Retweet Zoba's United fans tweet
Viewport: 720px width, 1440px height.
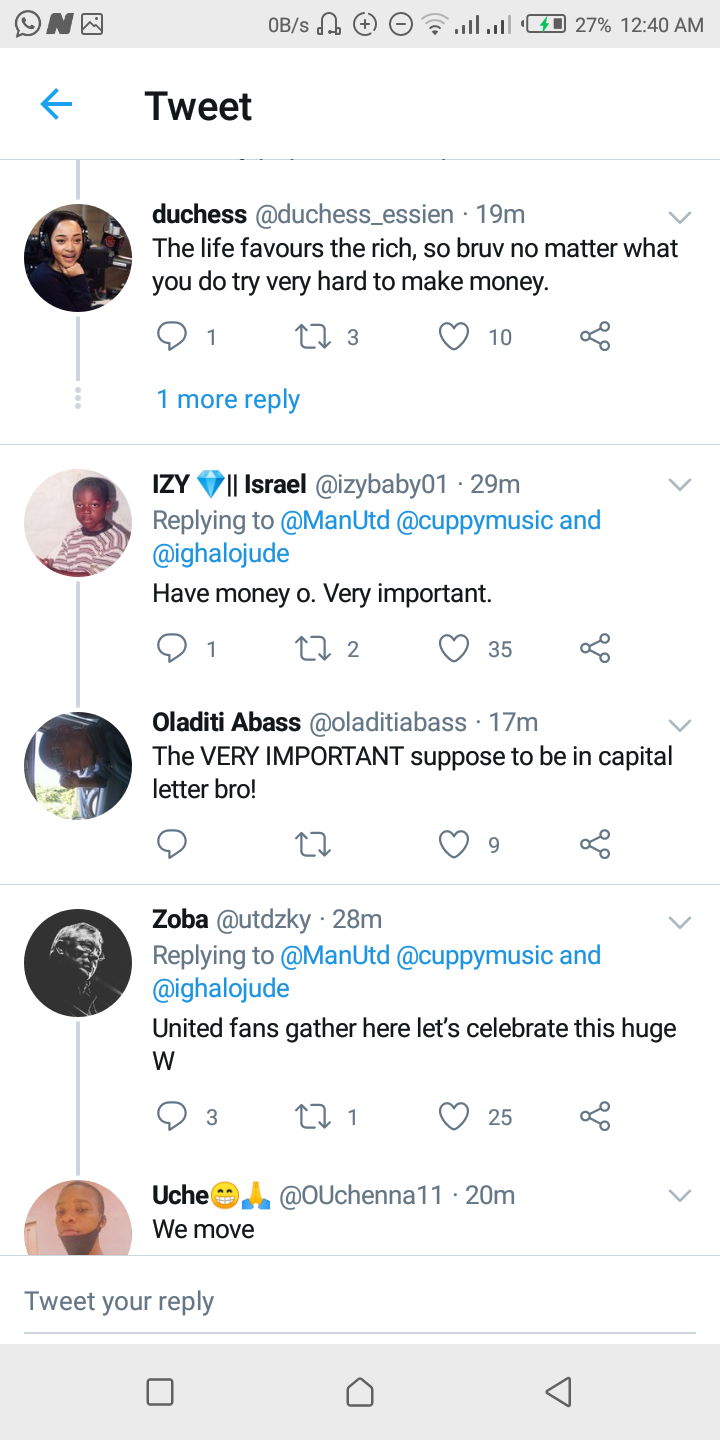click(x=314, y=1116)
